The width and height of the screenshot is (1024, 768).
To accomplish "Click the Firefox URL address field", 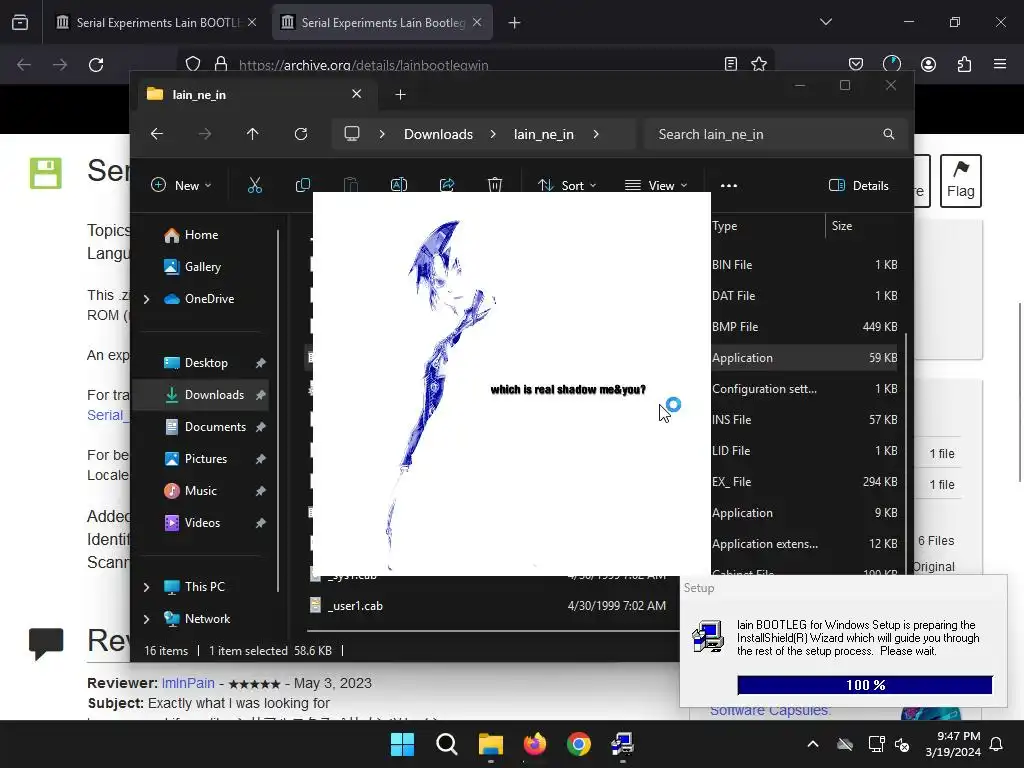I will [475, 64].
